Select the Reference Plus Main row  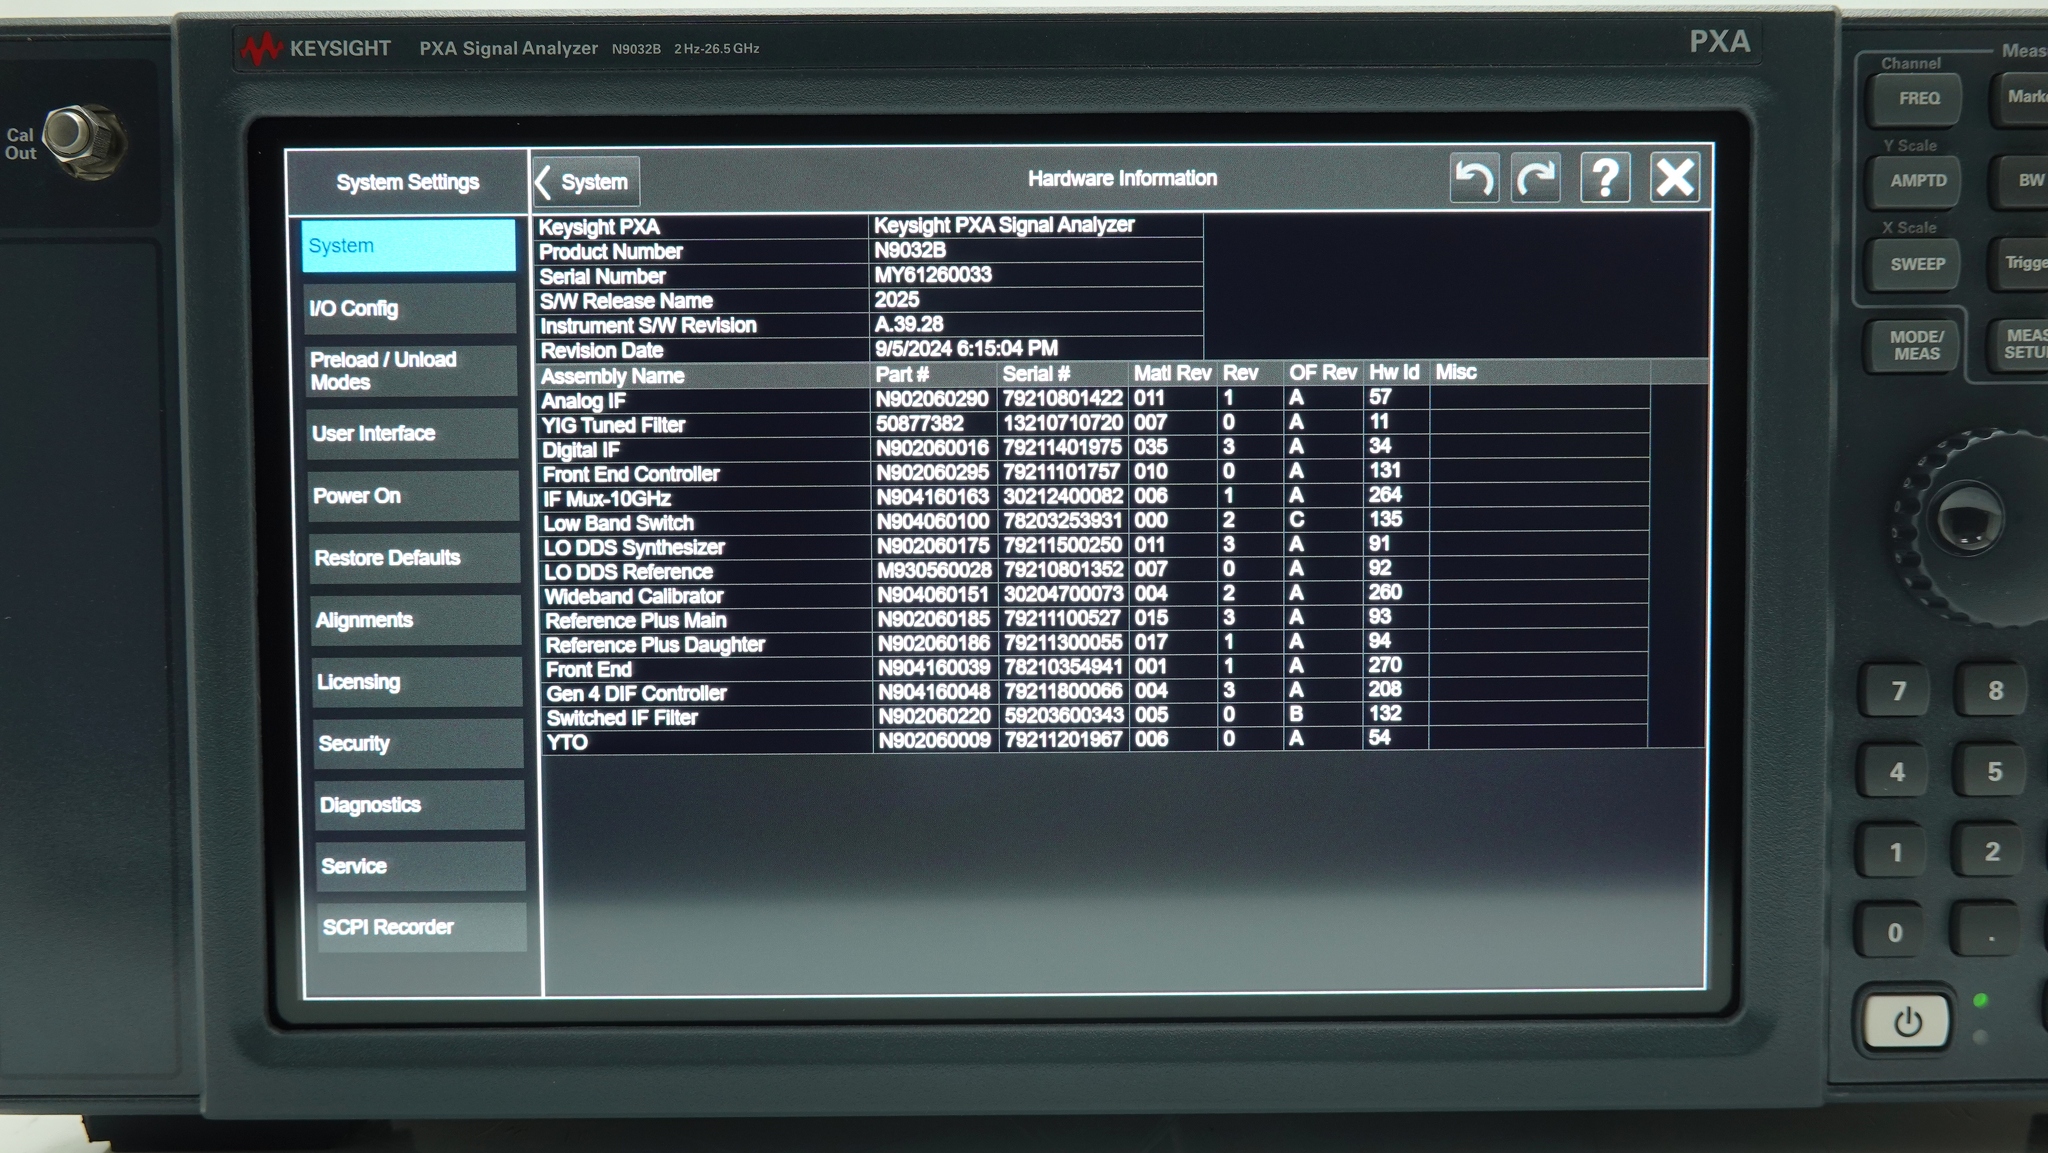click(1094, 619)
